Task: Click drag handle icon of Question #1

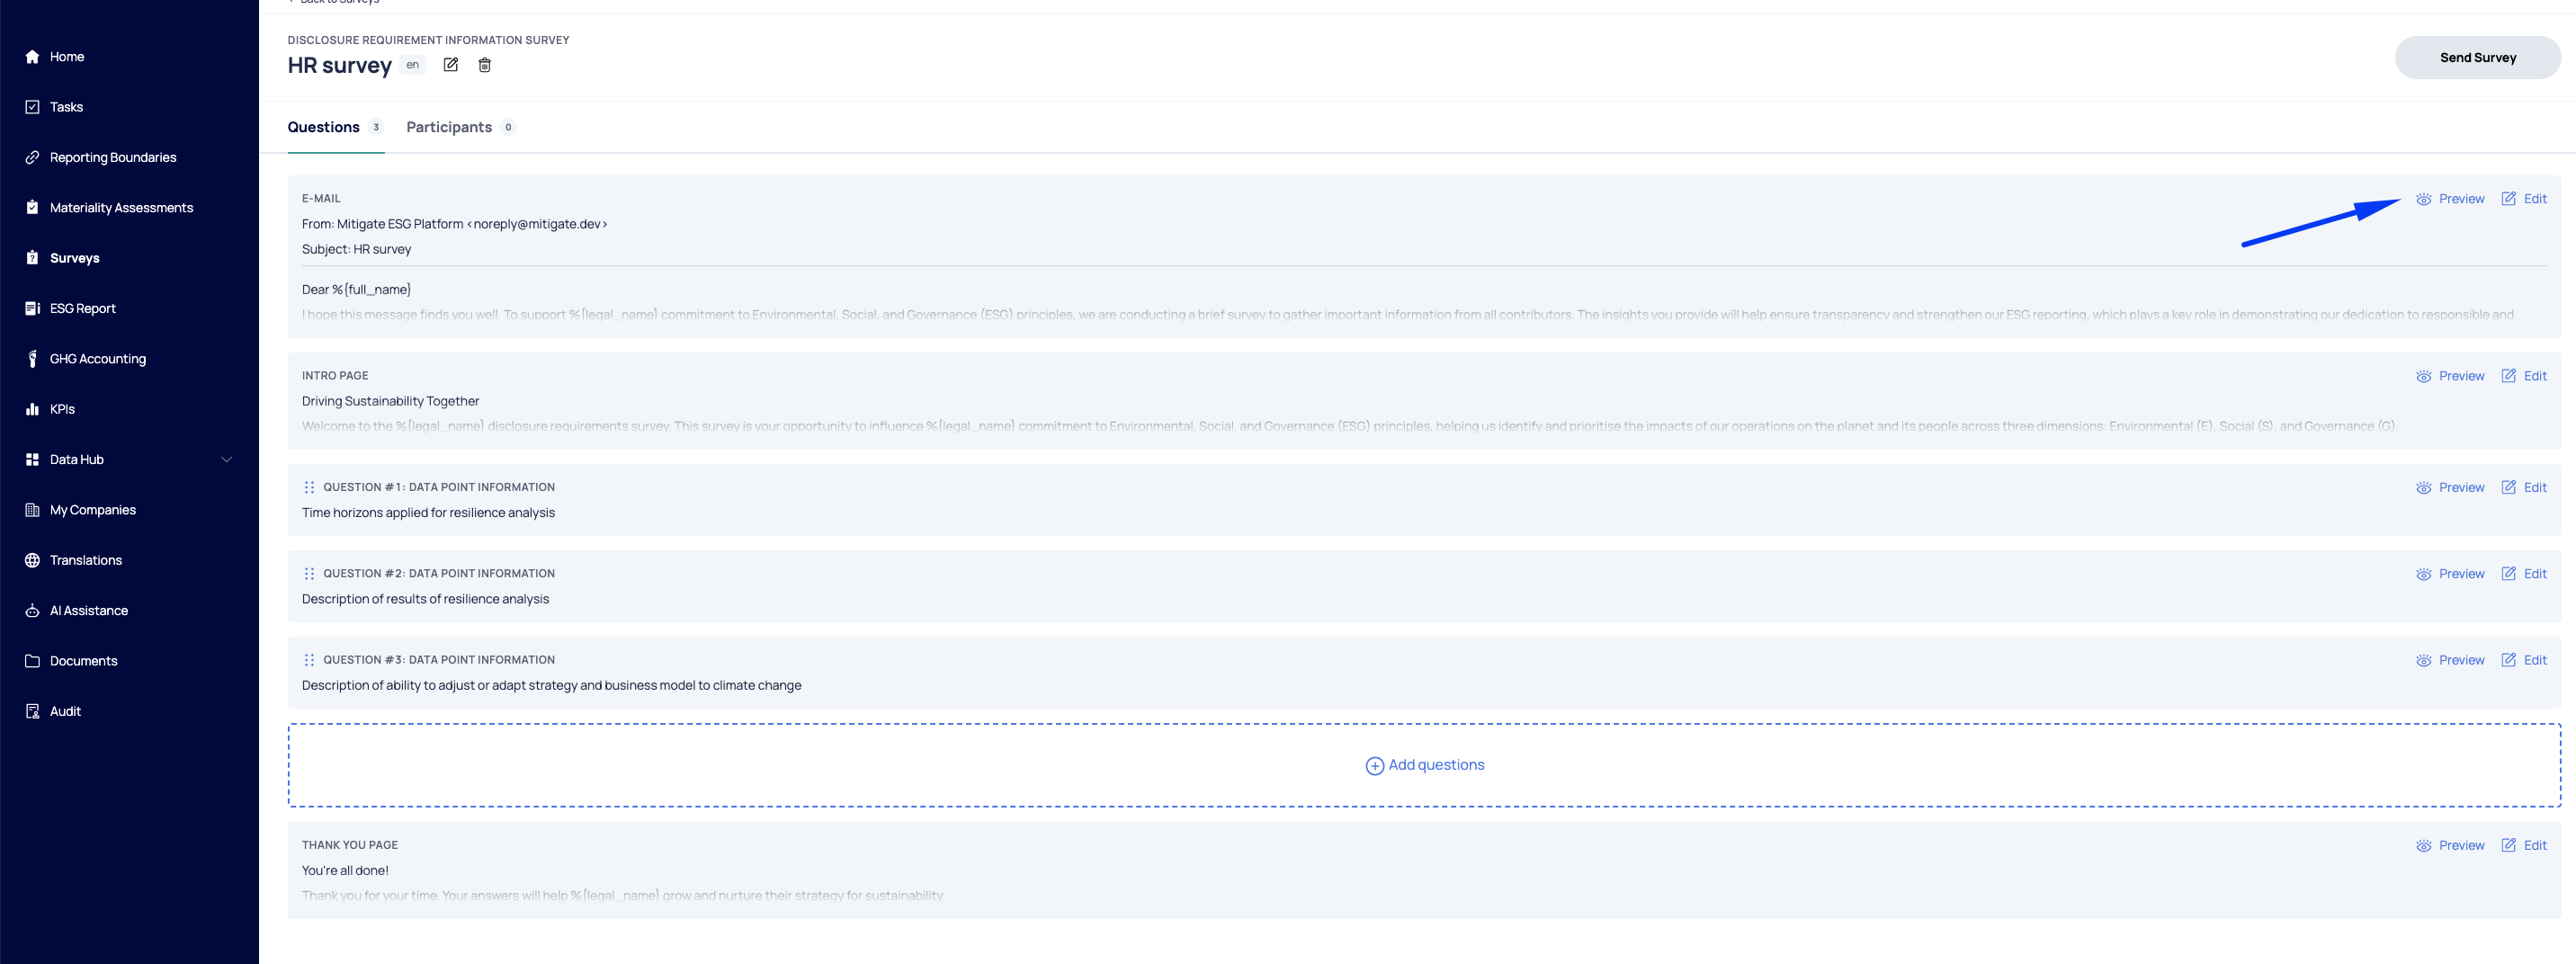Action: pos(309,488)
